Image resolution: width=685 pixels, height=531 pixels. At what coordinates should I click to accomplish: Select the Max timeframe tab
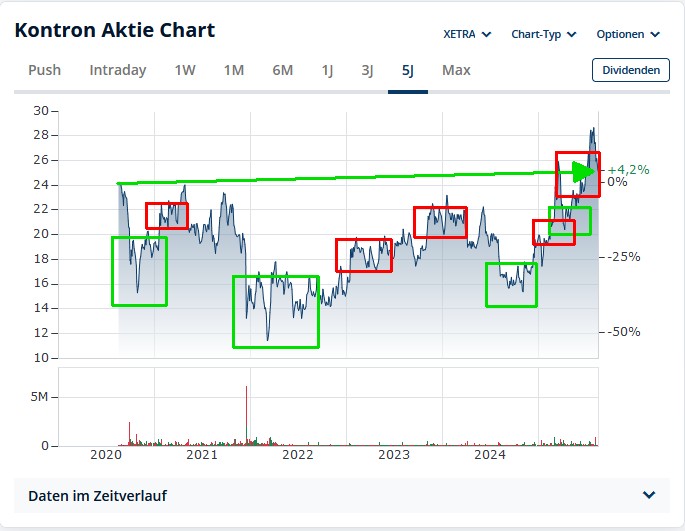(456, 70)
